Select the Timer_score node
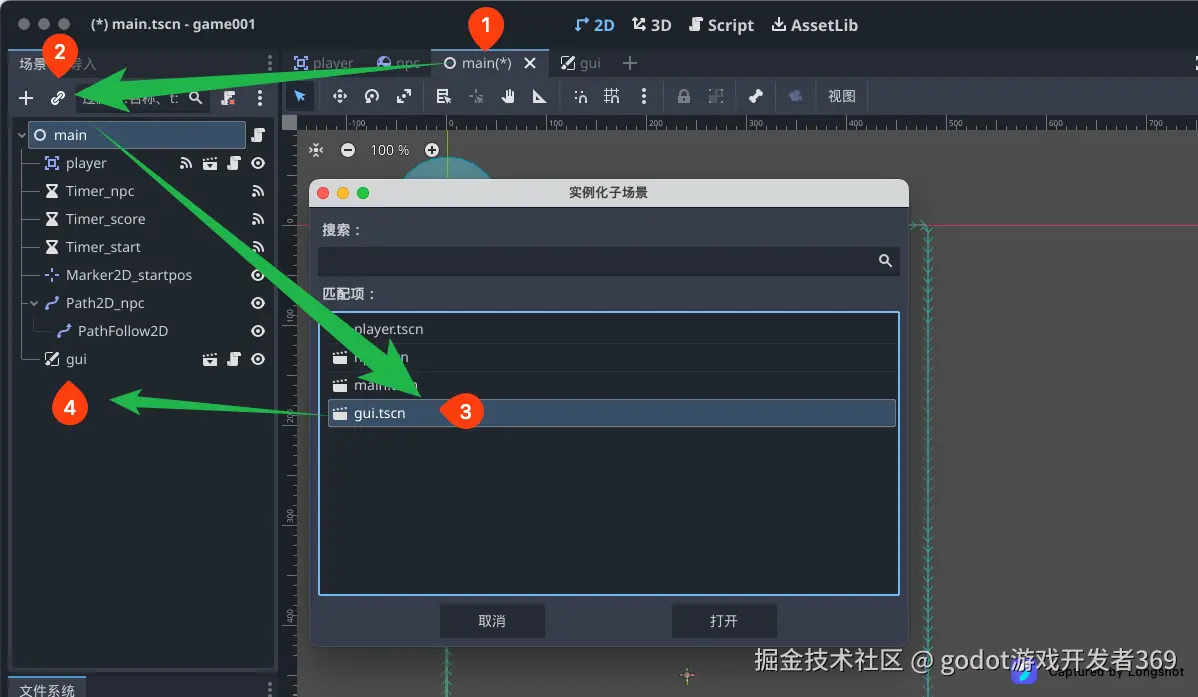The image size is (1198, 697). [105, 219]
